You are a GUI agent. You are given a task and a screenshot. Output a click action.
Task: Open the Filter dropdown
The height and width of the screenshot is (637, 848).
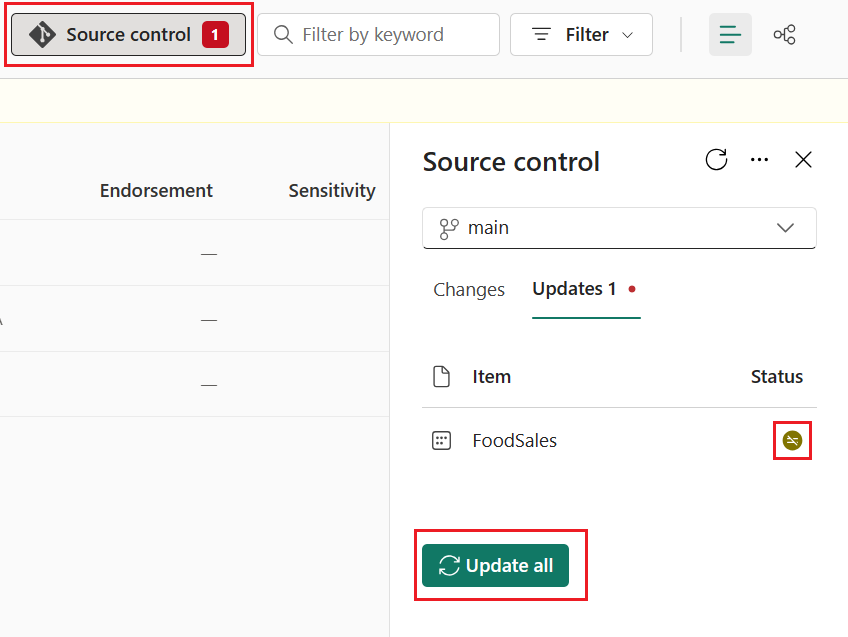[581, 34]
